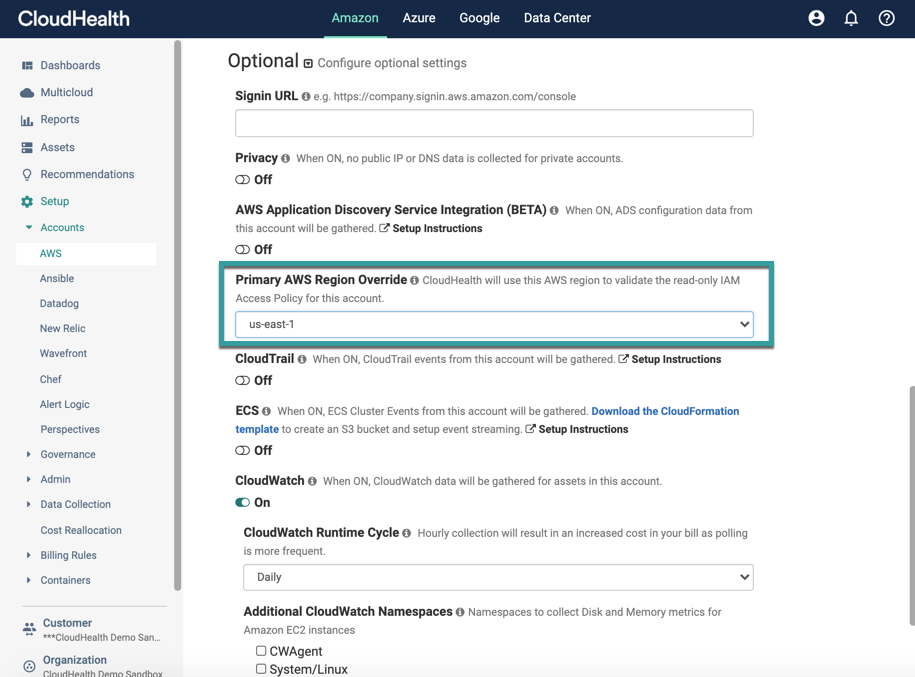Click the Multicloud cloud icon

pos(27,93)
